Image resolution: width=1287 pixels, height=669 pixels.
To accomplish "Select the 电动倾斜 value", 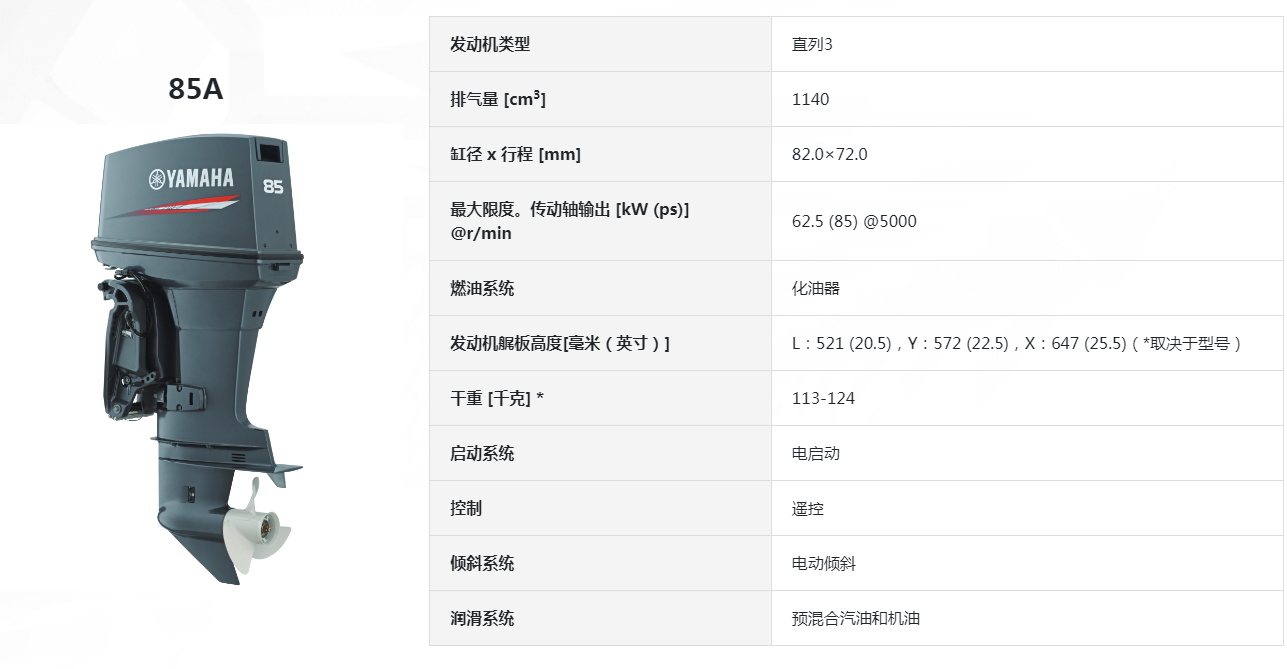I will 823,563.
